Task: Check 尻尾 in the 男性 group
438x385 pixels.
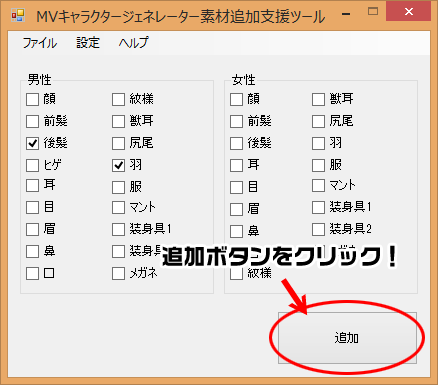Action: click(x=118, y=143)
